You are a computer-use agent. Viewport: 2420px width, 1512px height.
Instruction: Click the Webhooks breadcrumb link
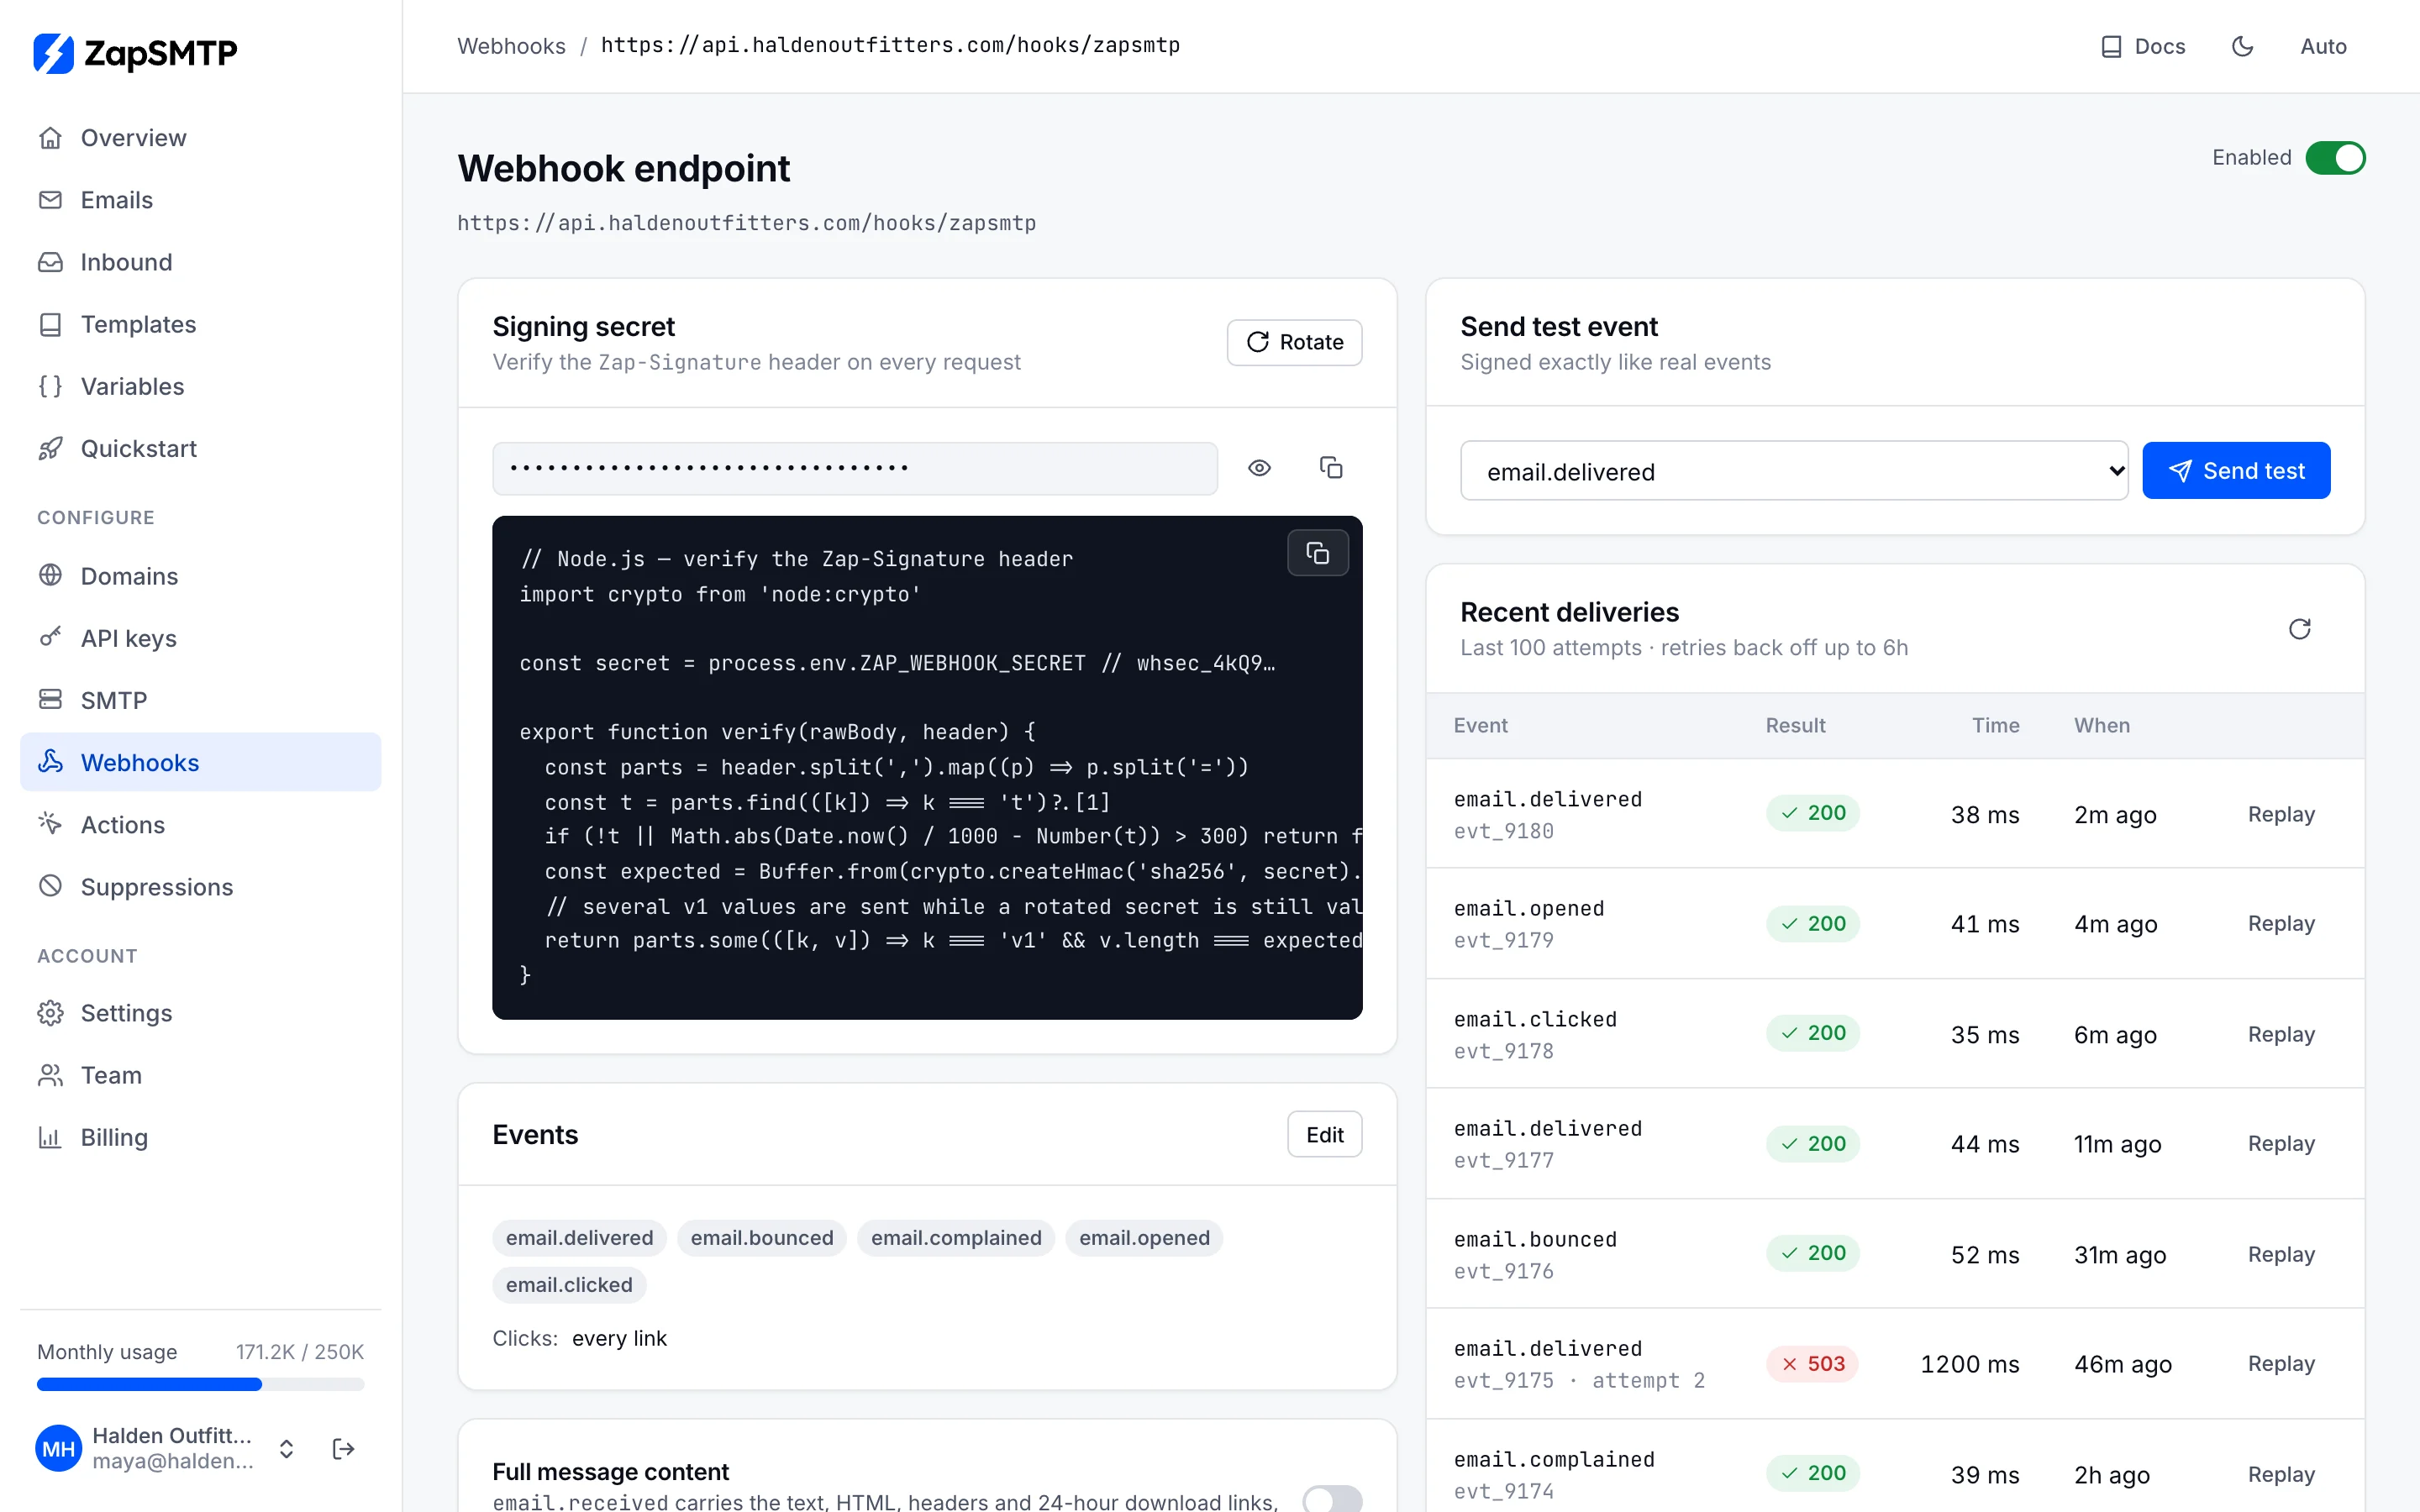[511, 46]
